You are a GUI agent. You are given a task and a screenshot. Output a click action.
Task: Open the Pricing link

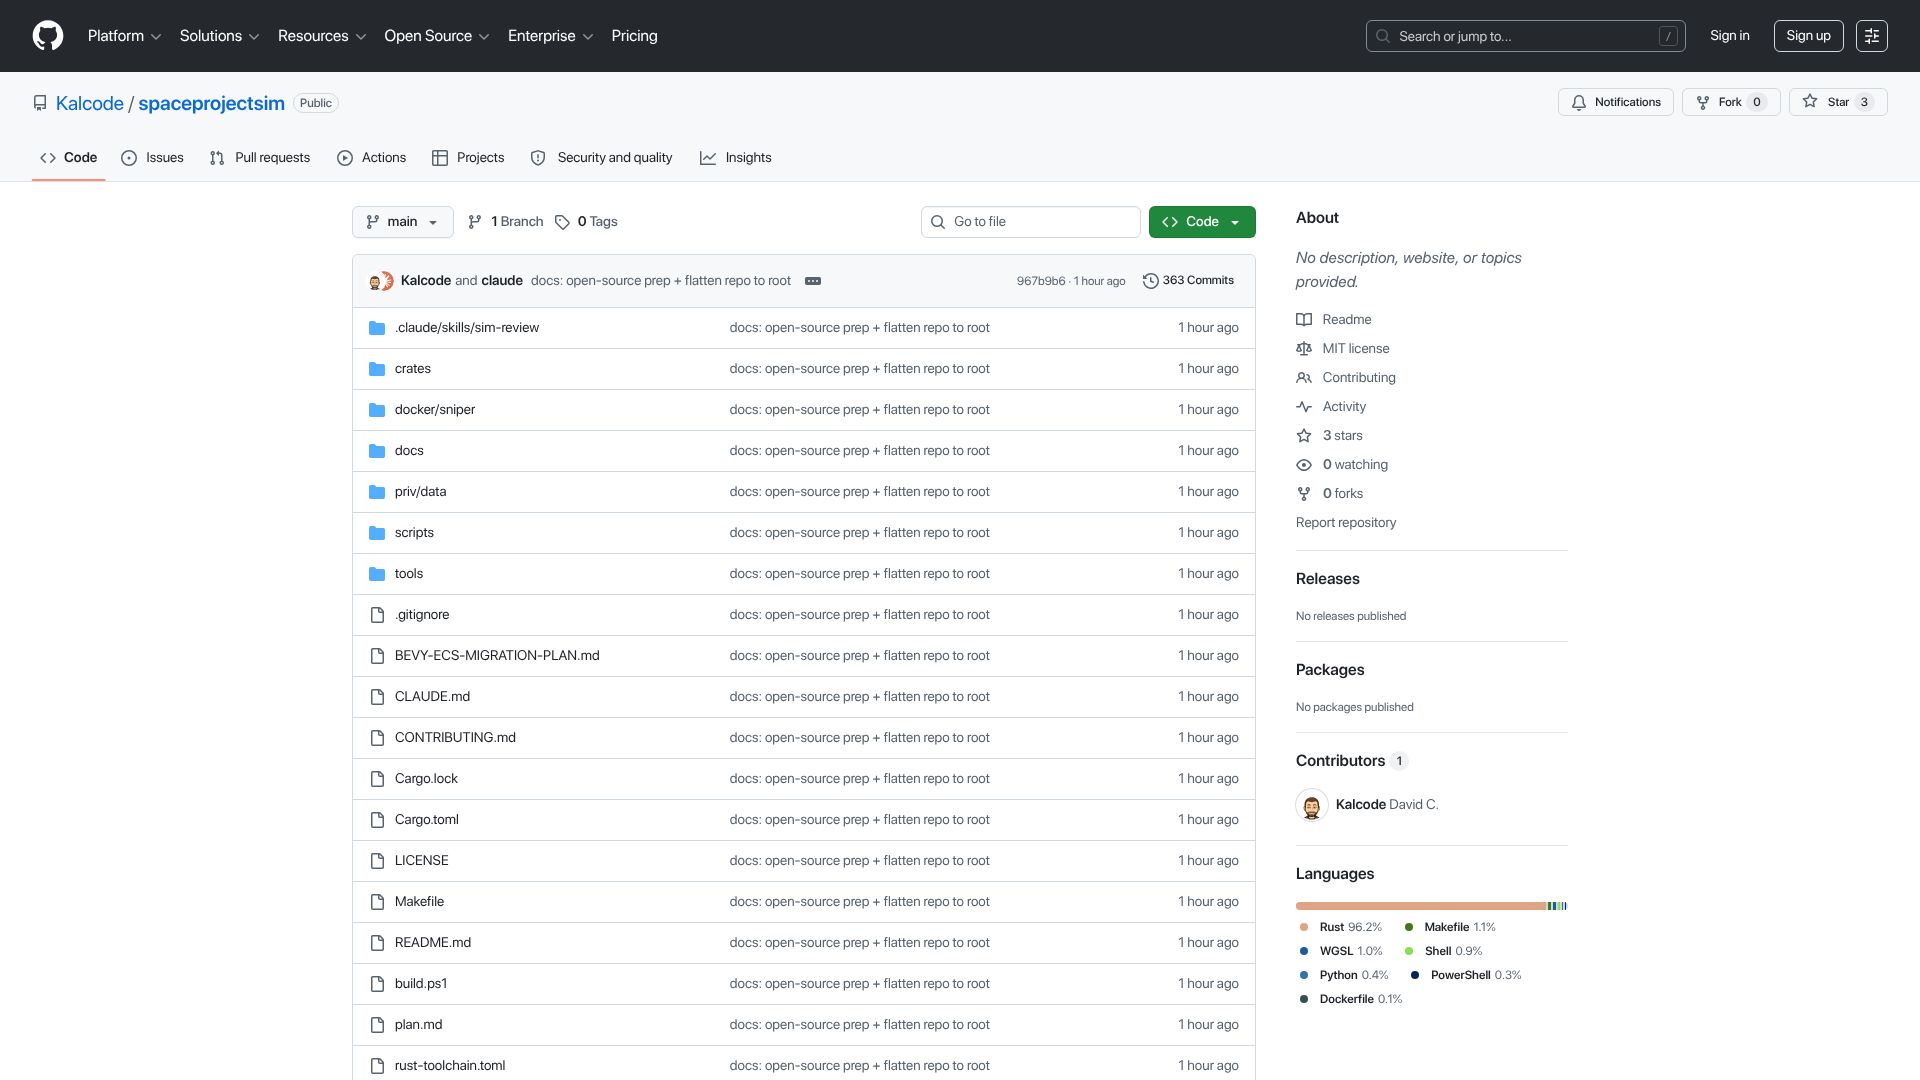pyautogui.click(x=634, y=36)
